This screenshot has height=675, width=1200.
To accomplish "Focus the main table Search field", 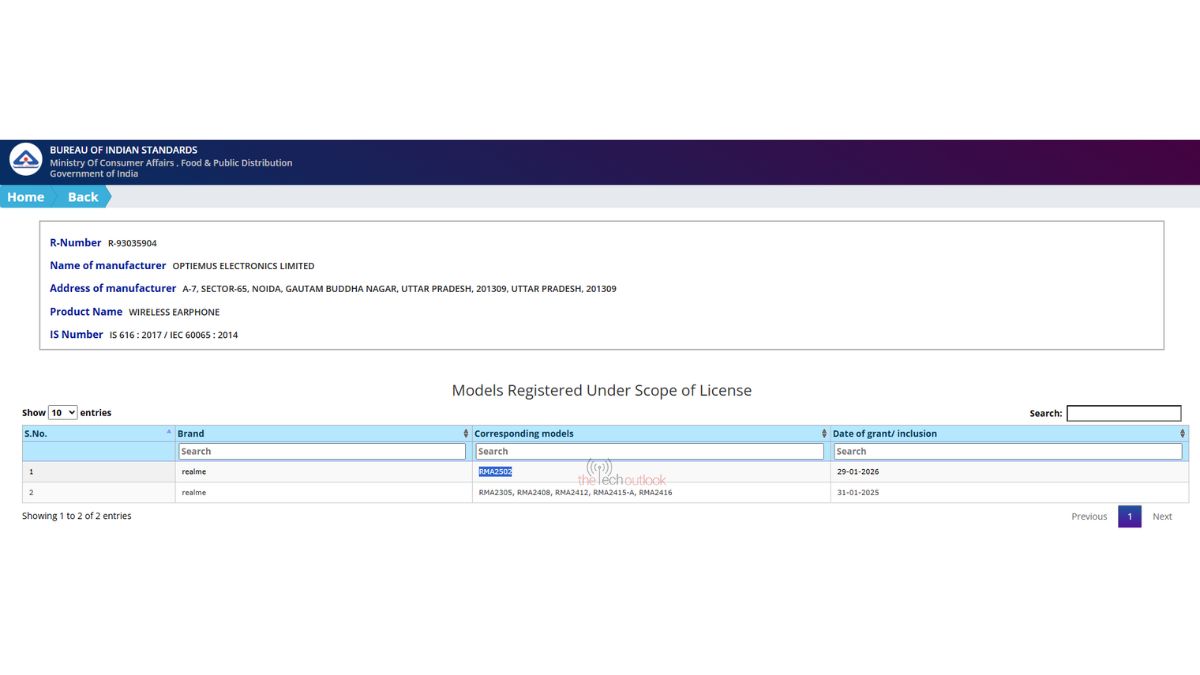I will (x=1123, y=413).
